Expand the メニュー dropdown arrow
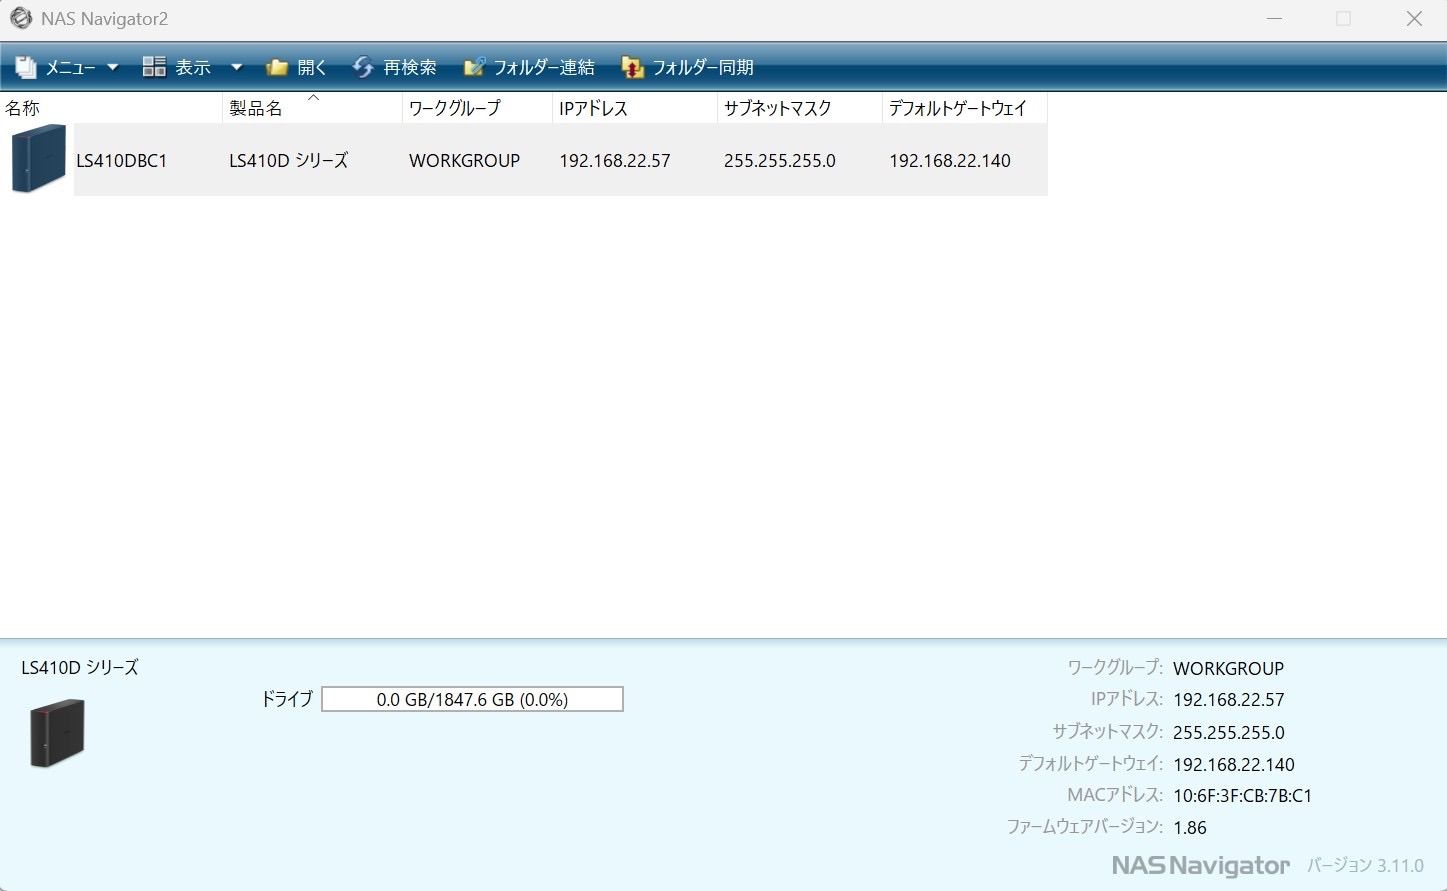 [x=112, y=67]
